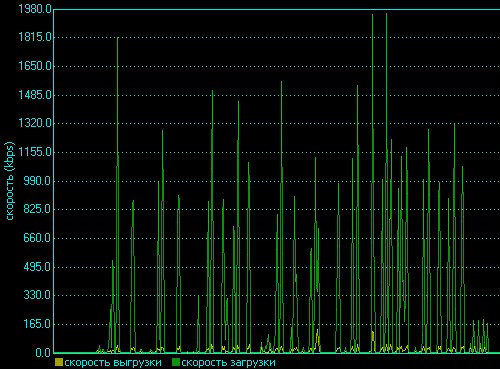This screenshot has width=500, height=369.
Task: Select the 1485.0 axis value
Action: [35, 95]
